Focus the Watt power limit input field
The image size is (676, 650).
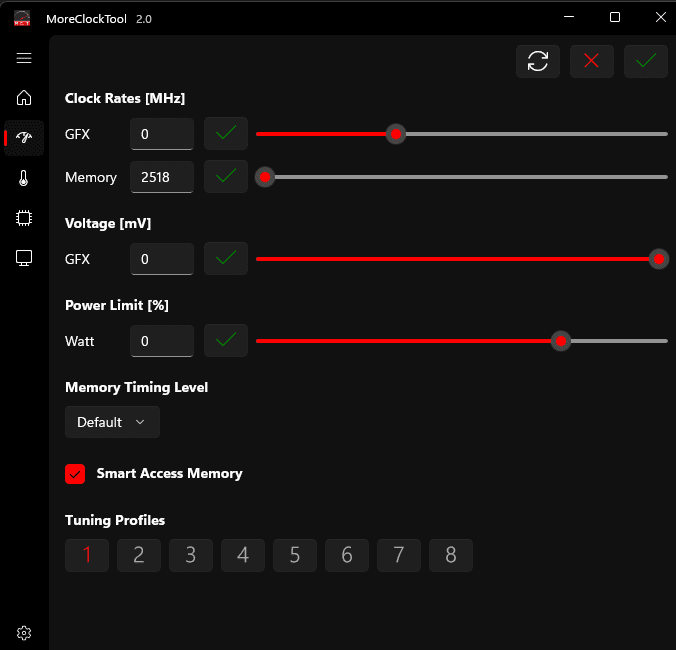coord(162,341)
